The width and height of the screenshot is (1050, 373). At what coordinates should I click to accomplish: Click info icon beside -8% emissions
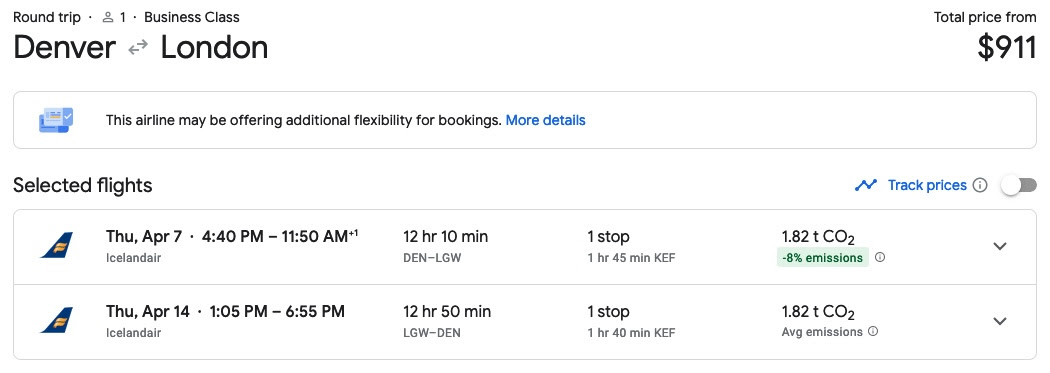tap(880, 257)
